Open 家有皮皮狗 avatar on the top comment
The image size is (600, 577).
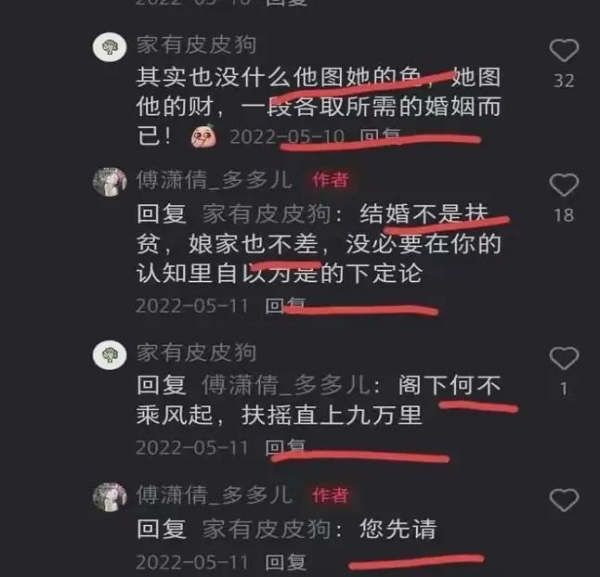(x=110, y=47)
